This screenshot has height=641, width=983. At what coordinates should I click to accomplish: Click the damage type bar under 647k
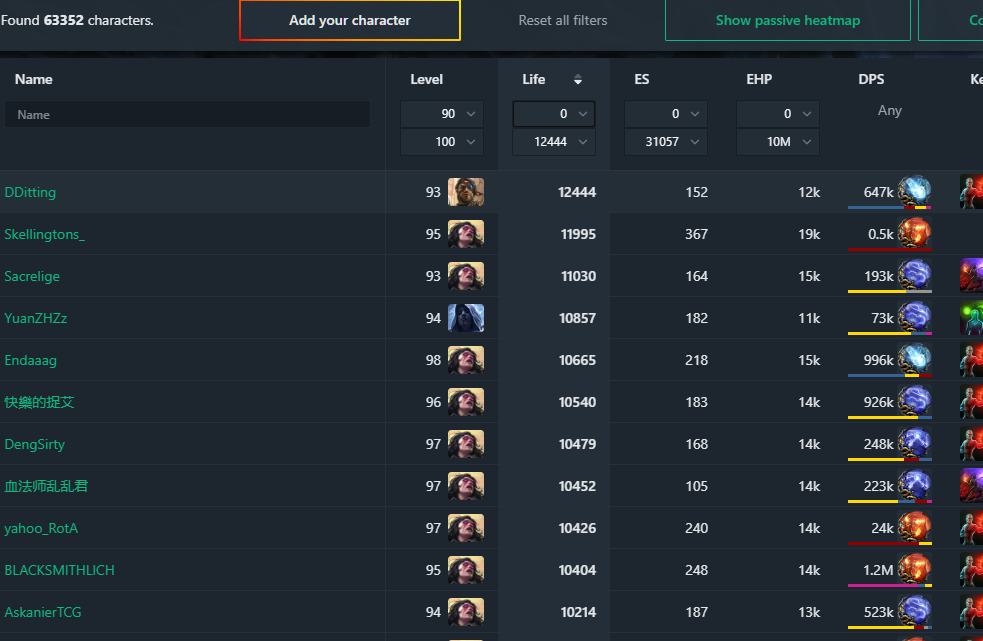889,207
